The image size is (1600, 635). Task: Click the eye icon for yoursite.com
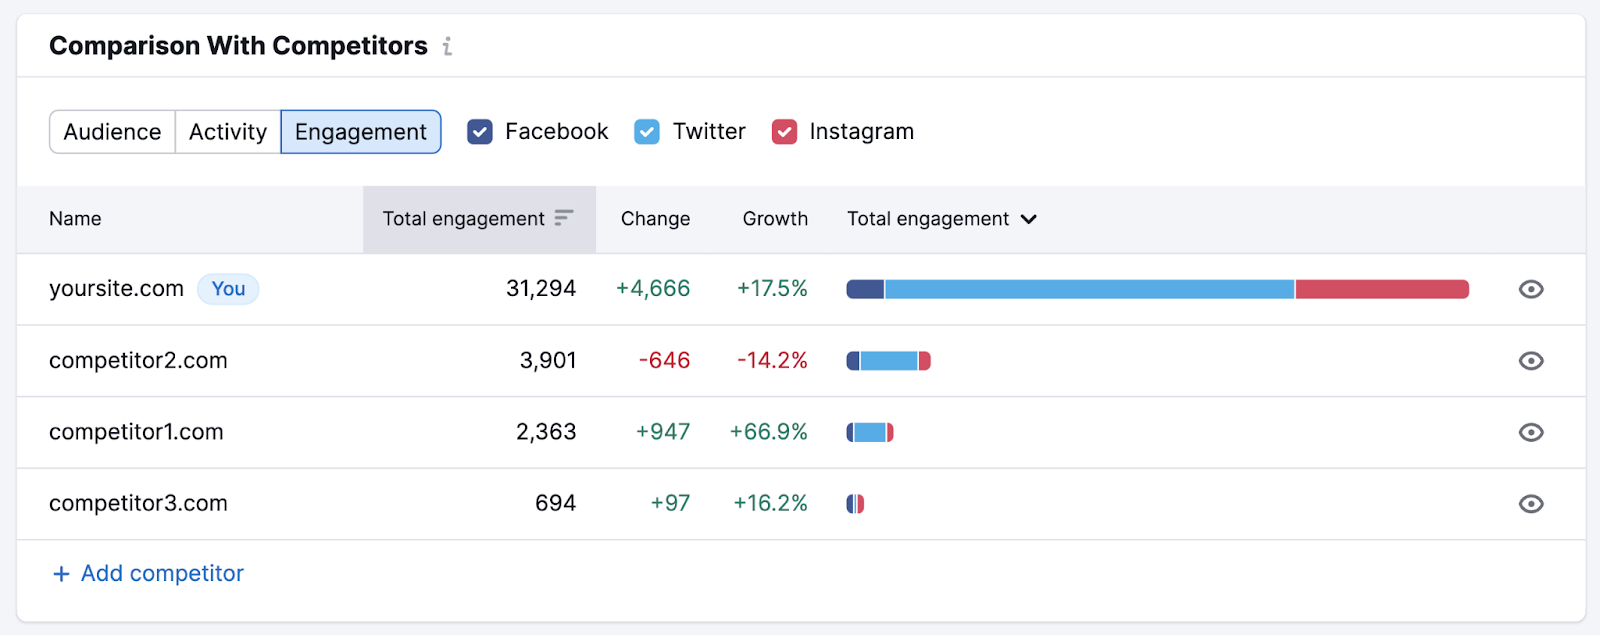pyautogui.click(x=1530, y=289)
